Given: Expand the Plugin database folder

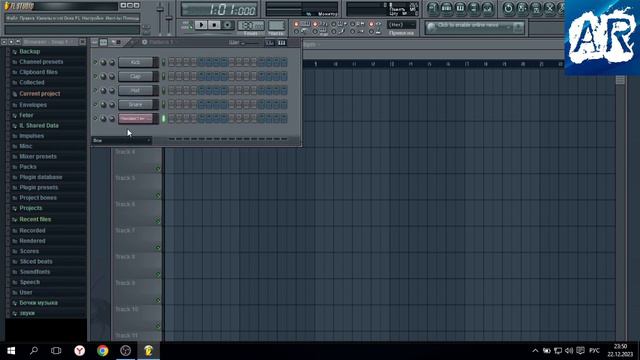Looking at the screenshot, I should point(41,177).
